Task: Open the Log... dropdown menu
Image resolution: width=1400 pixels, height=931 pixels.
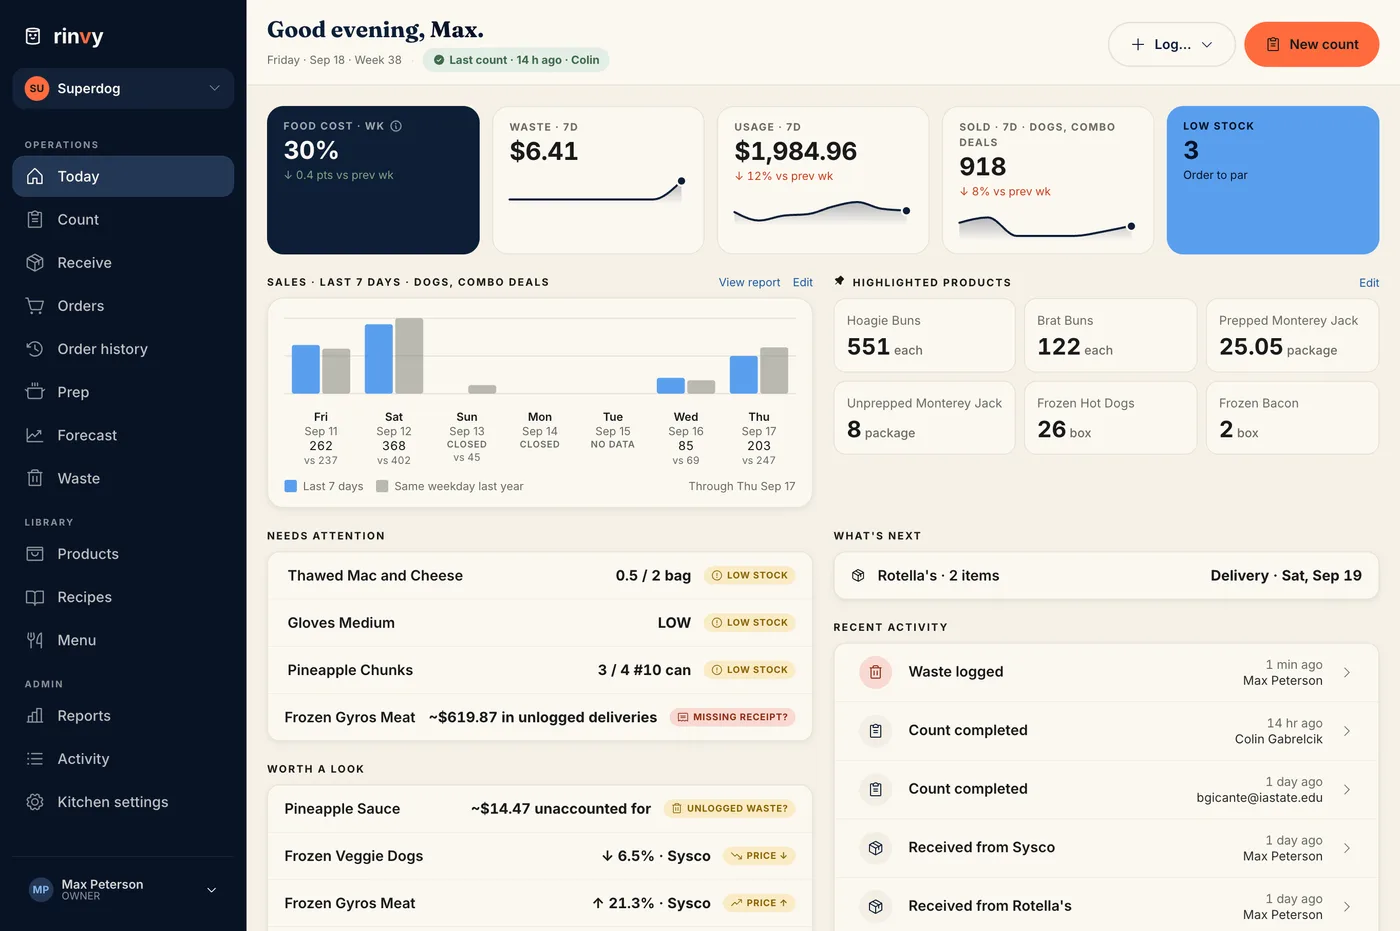Action: (x=1171, y=44)
